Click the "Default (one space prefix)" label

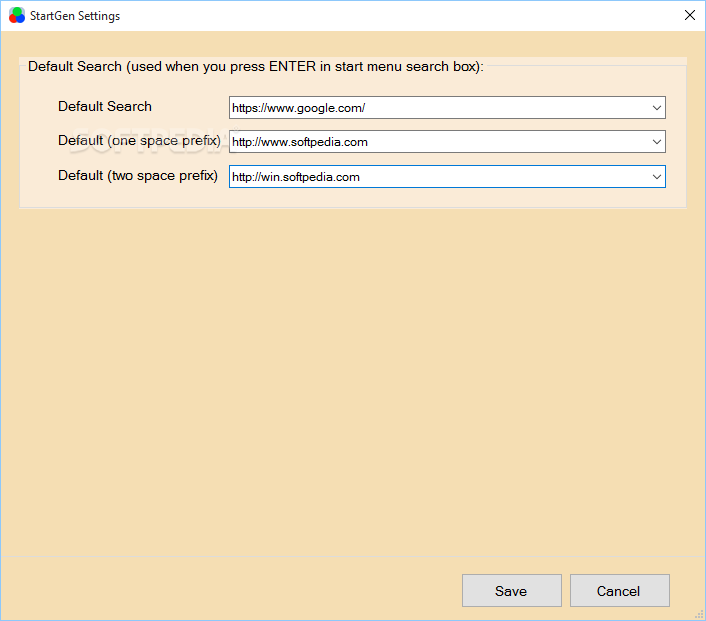pyautogui.click(x=139, y=141)
